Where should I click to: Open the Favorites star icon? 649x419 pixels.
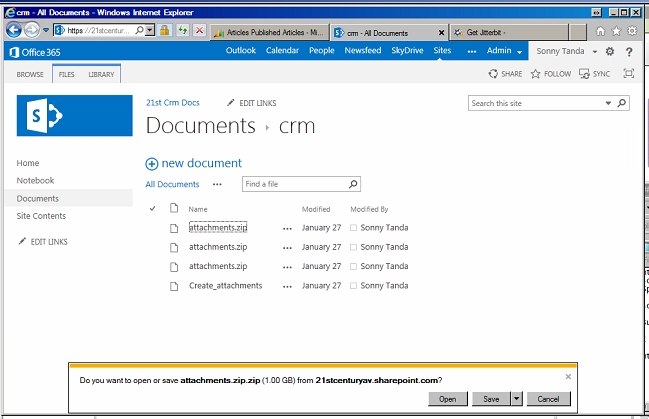click(x=616, y=31)
